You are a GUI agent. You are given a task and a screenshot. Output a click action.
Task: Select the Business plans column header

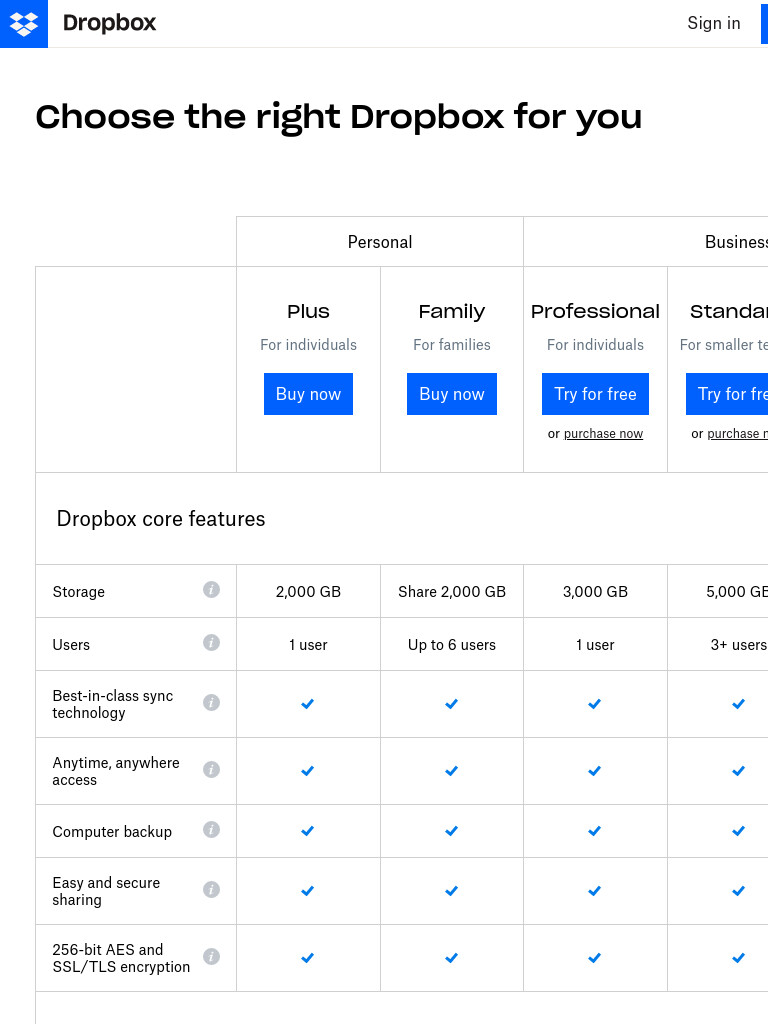pyautogui.click(x=646, y=242)
